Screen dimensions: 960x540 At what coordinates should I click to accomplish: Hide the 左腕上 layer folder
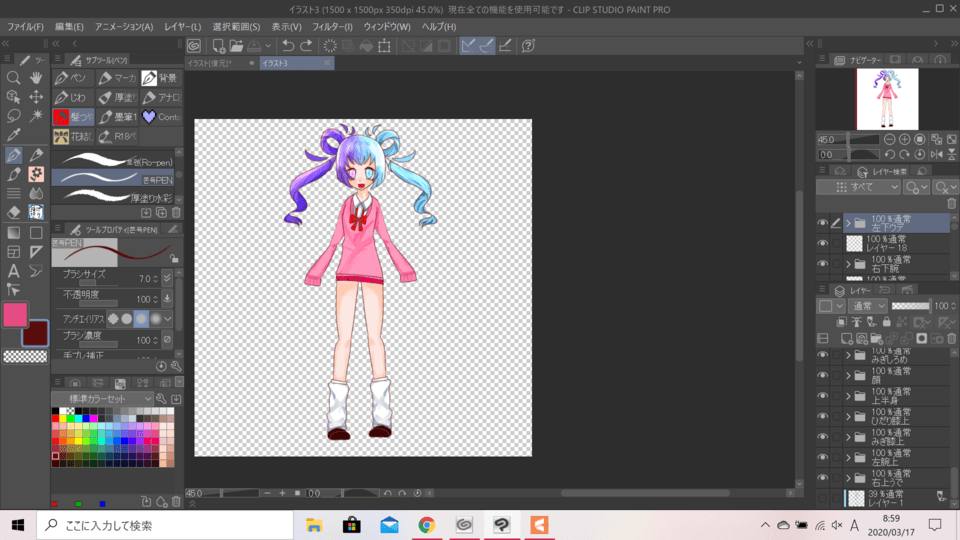(x=822, y=457)
